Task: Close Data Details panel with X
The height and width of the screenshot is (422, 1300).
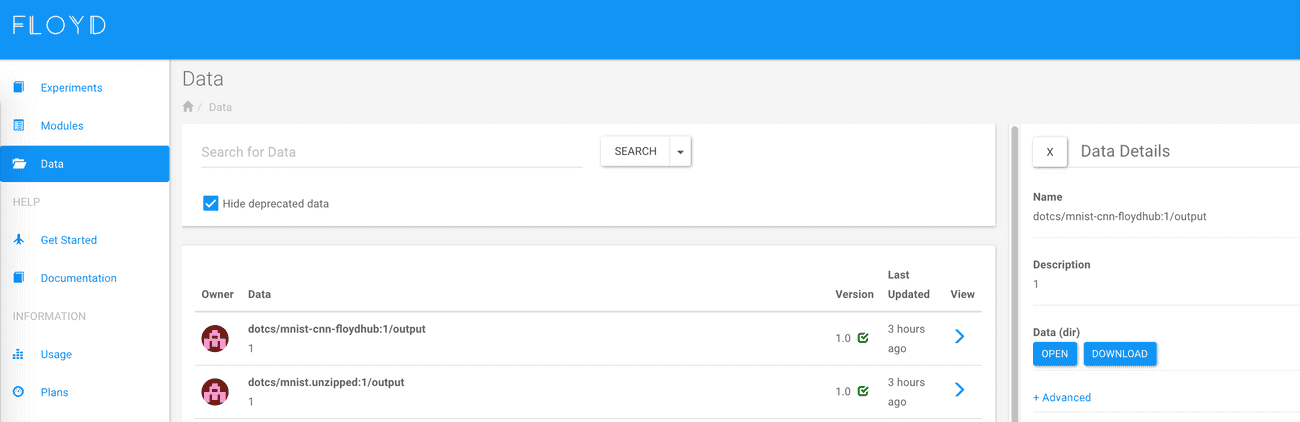Action: 1050,152
